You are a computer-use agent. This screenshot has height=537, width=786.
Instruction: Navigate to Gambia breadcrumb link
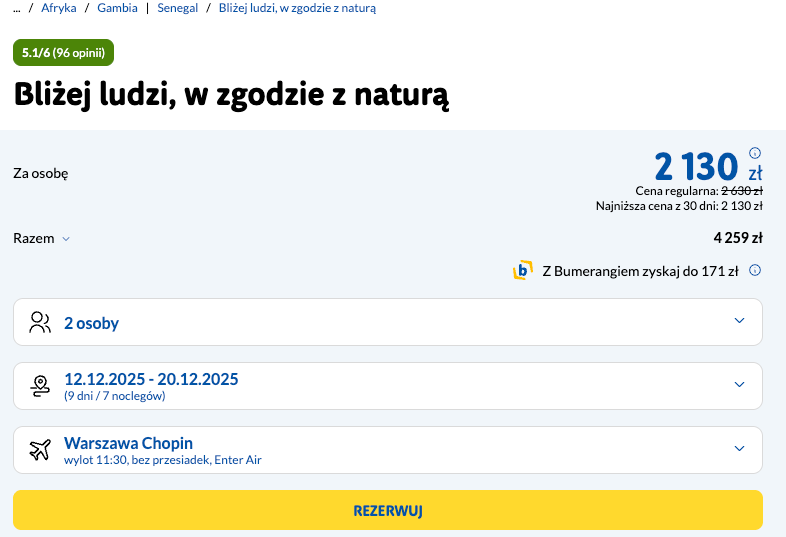[x=116, y=8]
